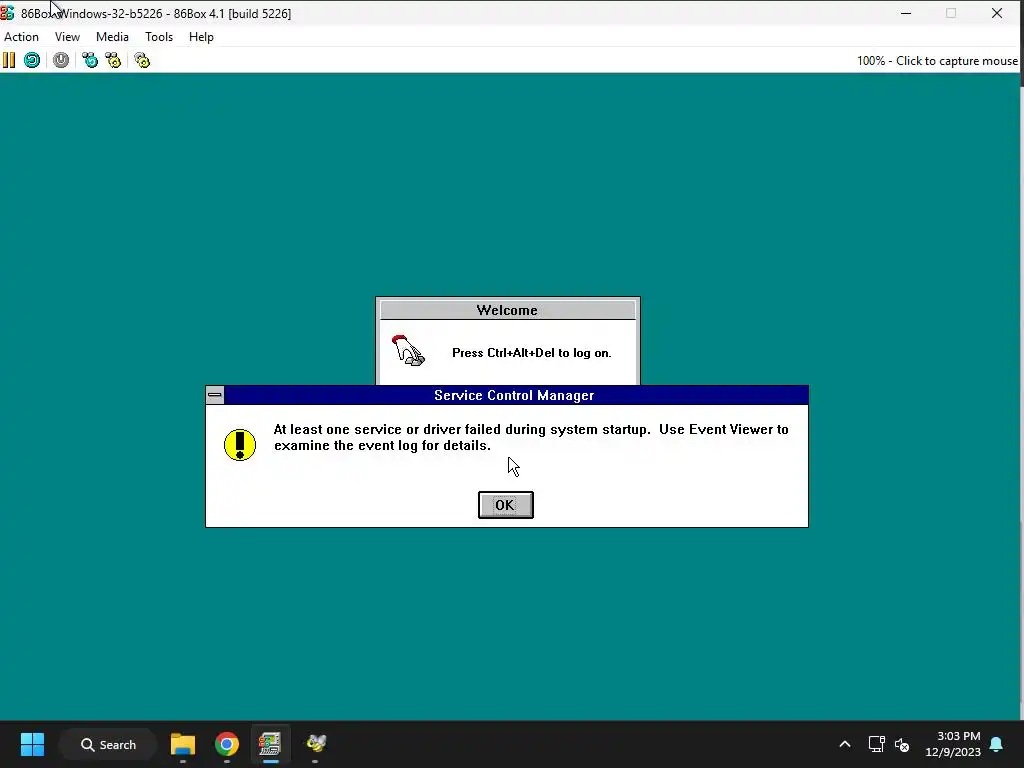Click the last pinned taskbar app, next to 86Box
Image resolution: width=1024 pixels, height=768 pixels.
315,744
